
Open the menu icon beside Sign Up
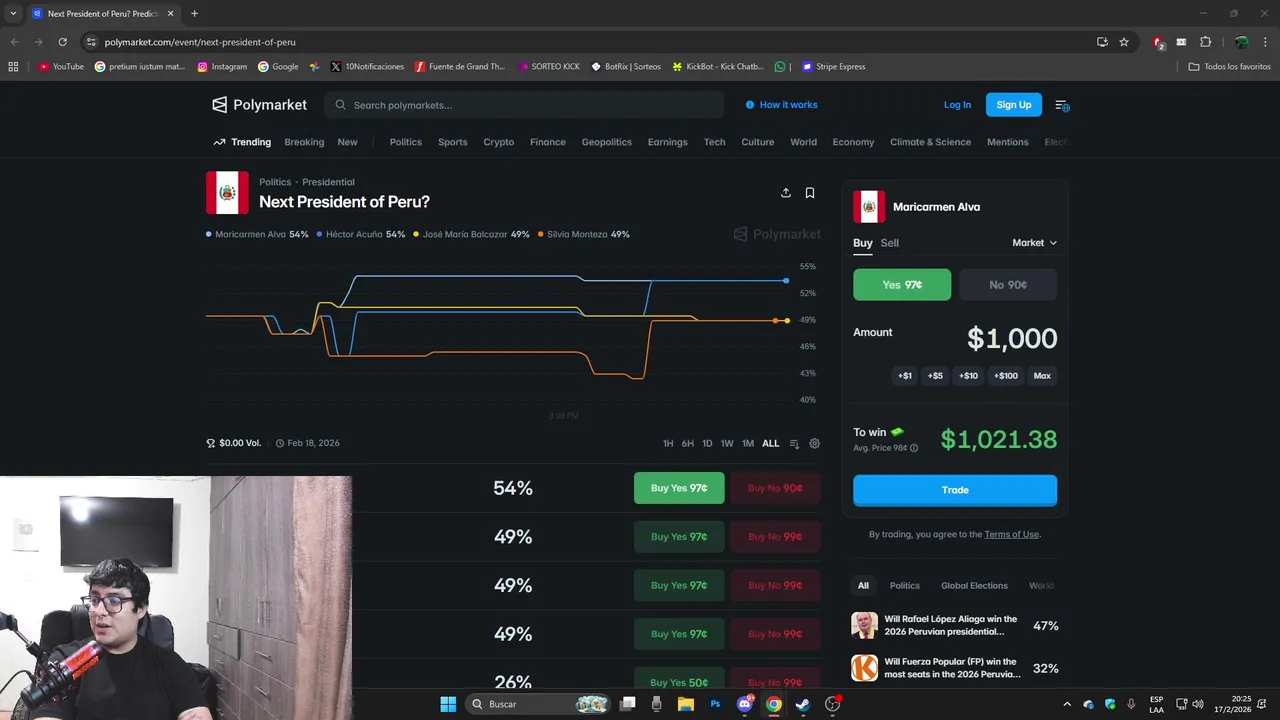click(x=1062, y=105)
